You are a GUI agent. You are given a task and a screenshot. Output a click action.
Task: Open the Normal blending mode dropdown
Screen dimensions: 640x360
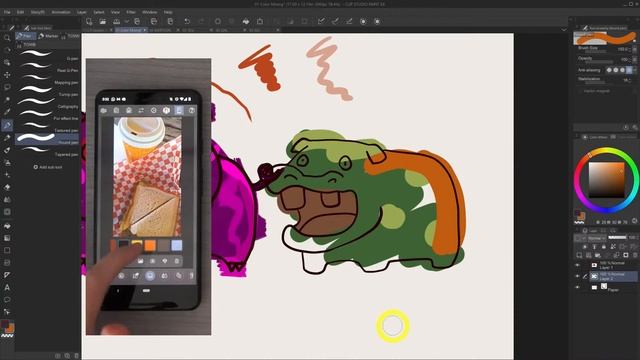pos(596,238)
